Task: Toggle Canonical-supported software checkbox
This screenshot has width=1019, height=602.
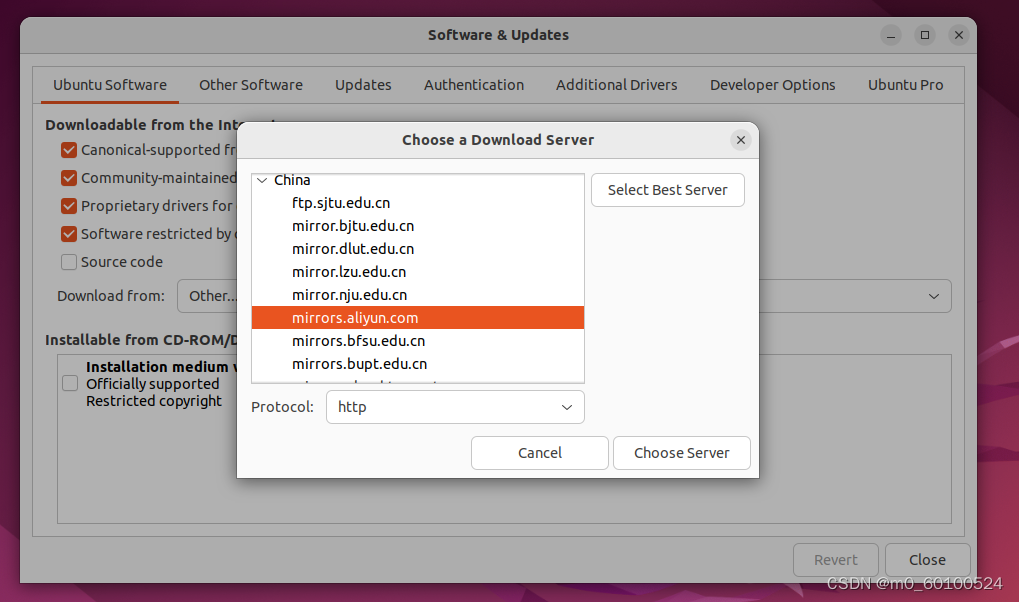Action: [x=69, y=150]
